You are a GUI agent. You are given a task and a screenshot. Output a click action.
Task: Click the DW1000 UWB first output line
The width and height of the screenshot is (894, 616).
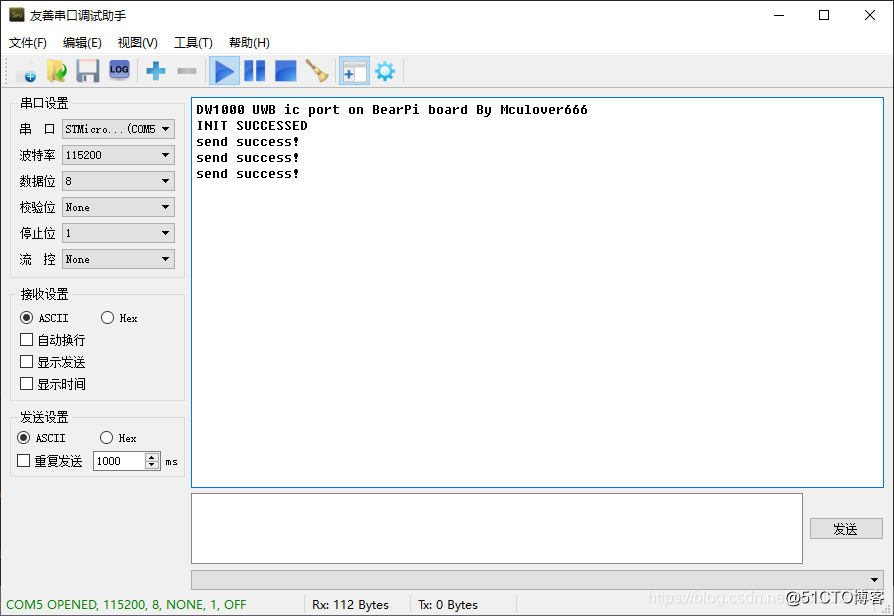pyautogui.click(x=392, y=110)
